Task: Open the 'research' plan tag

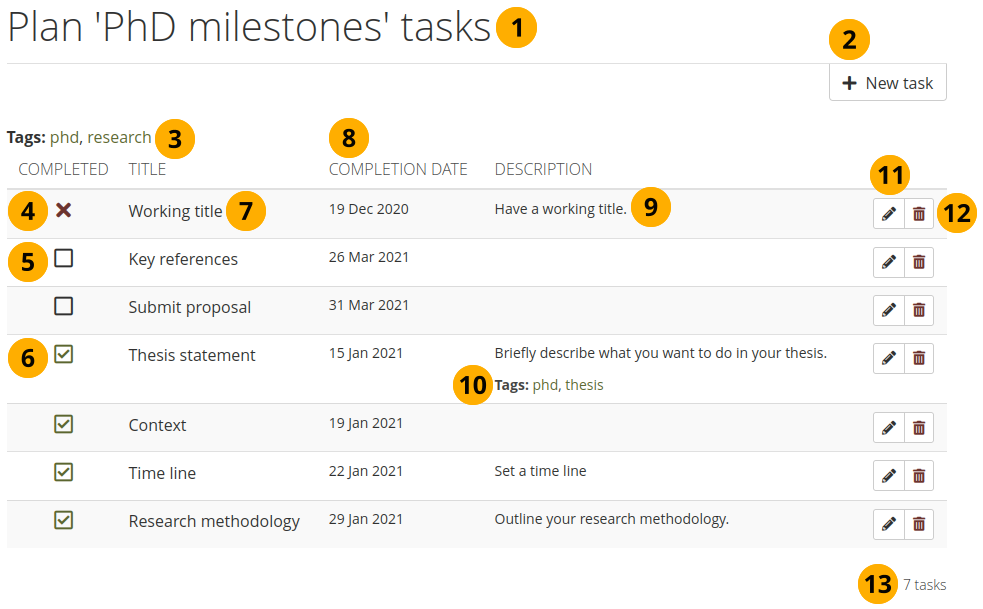Action: [120, 137]
